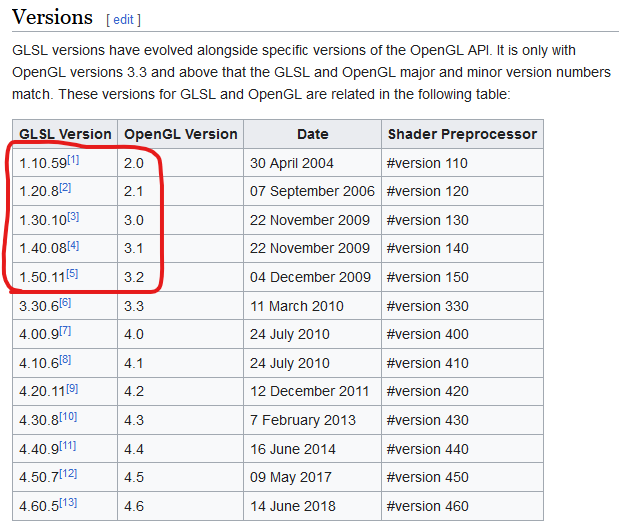Click the '#version 430' cell
624x531 pixels.
[462, 420]
